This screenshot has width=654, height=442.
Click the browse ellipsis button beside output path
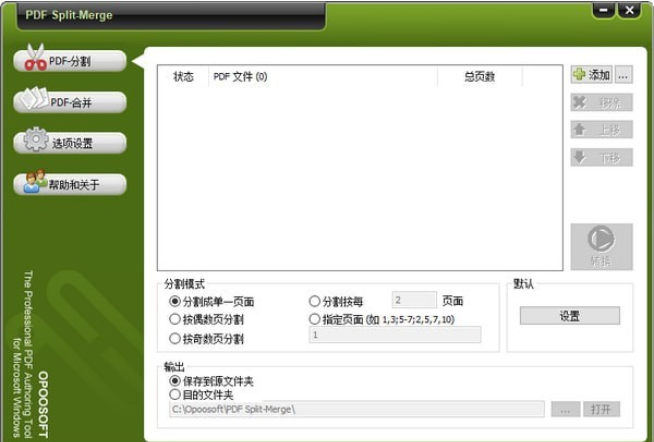click(565, 409)
